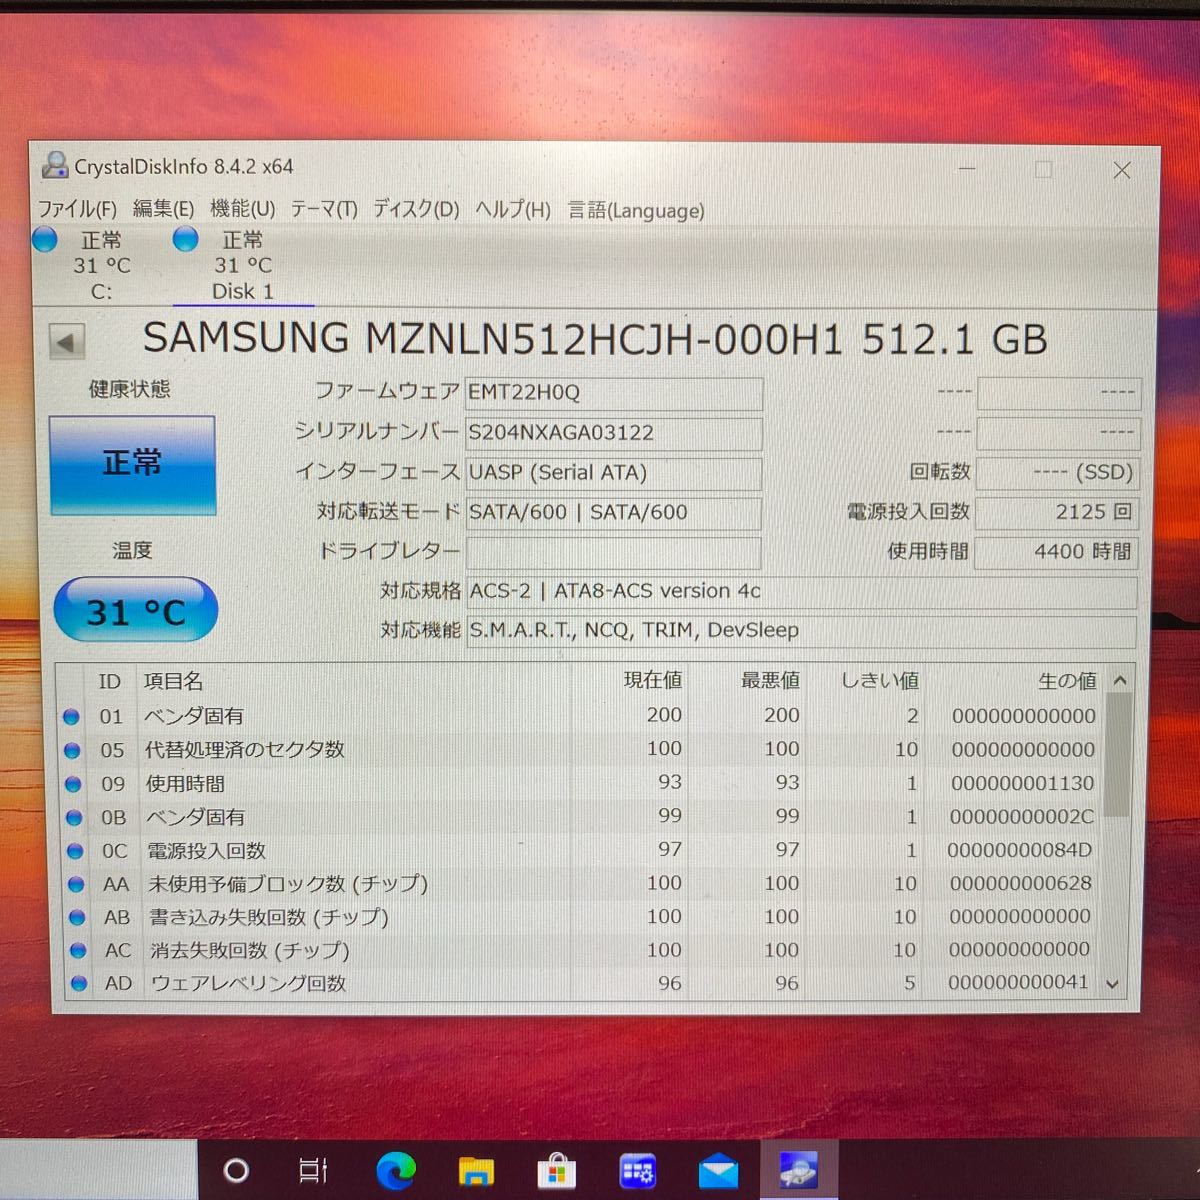Click status dot of row 0B ベンダ固有
Viewport: 1200px width, 1200px height.
pyautogui.click(x=74, y=818)
